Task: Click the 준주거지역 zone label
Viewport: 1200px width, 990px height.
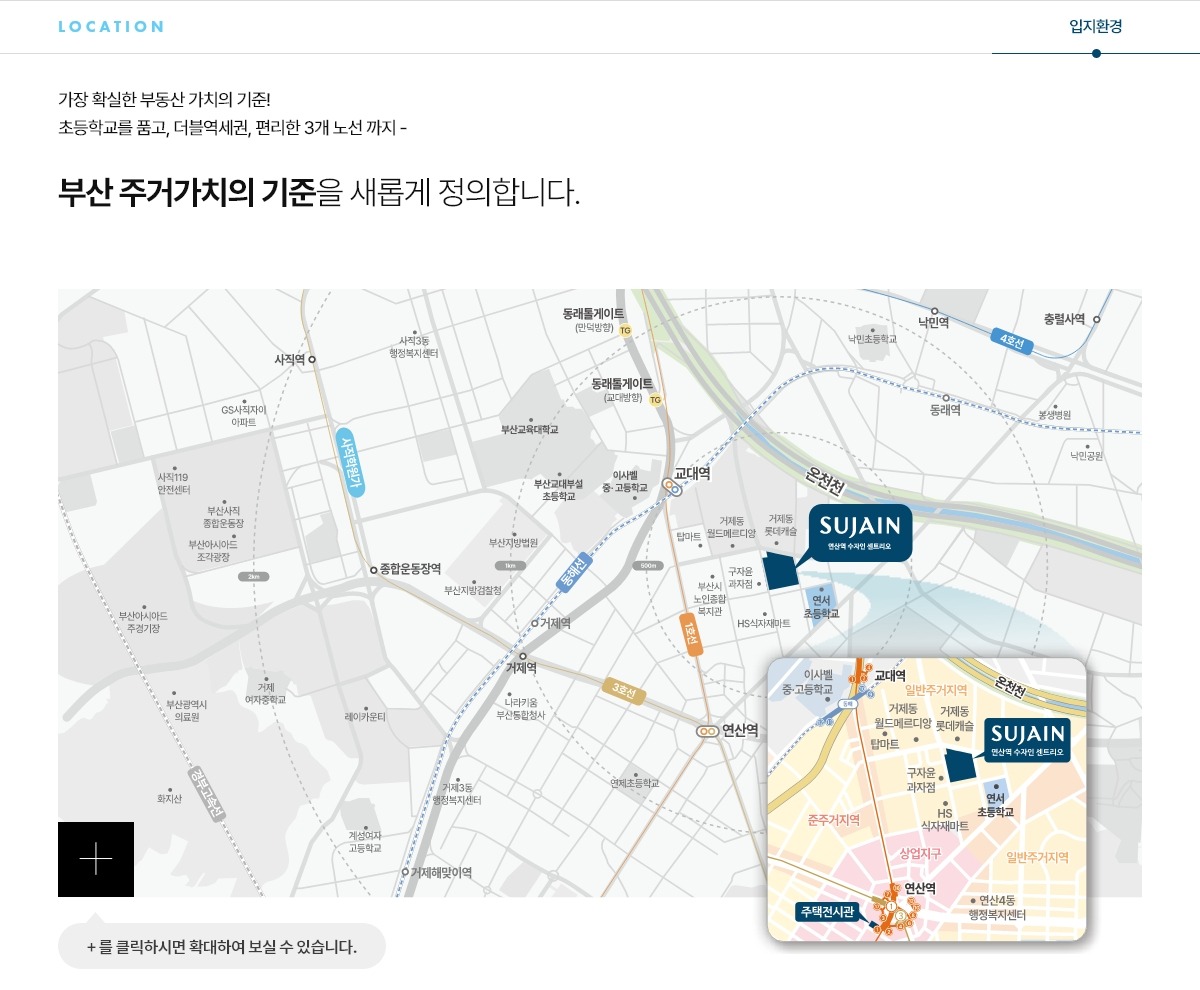Action: coord(834,820)
